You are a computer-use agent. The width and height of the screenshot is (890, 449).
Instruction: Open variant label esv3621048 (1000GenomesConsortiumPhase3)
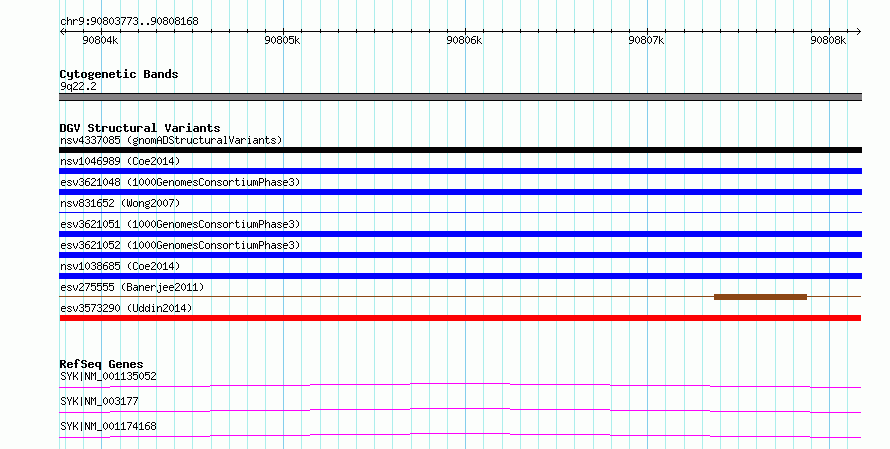click(x=180, y=182)
